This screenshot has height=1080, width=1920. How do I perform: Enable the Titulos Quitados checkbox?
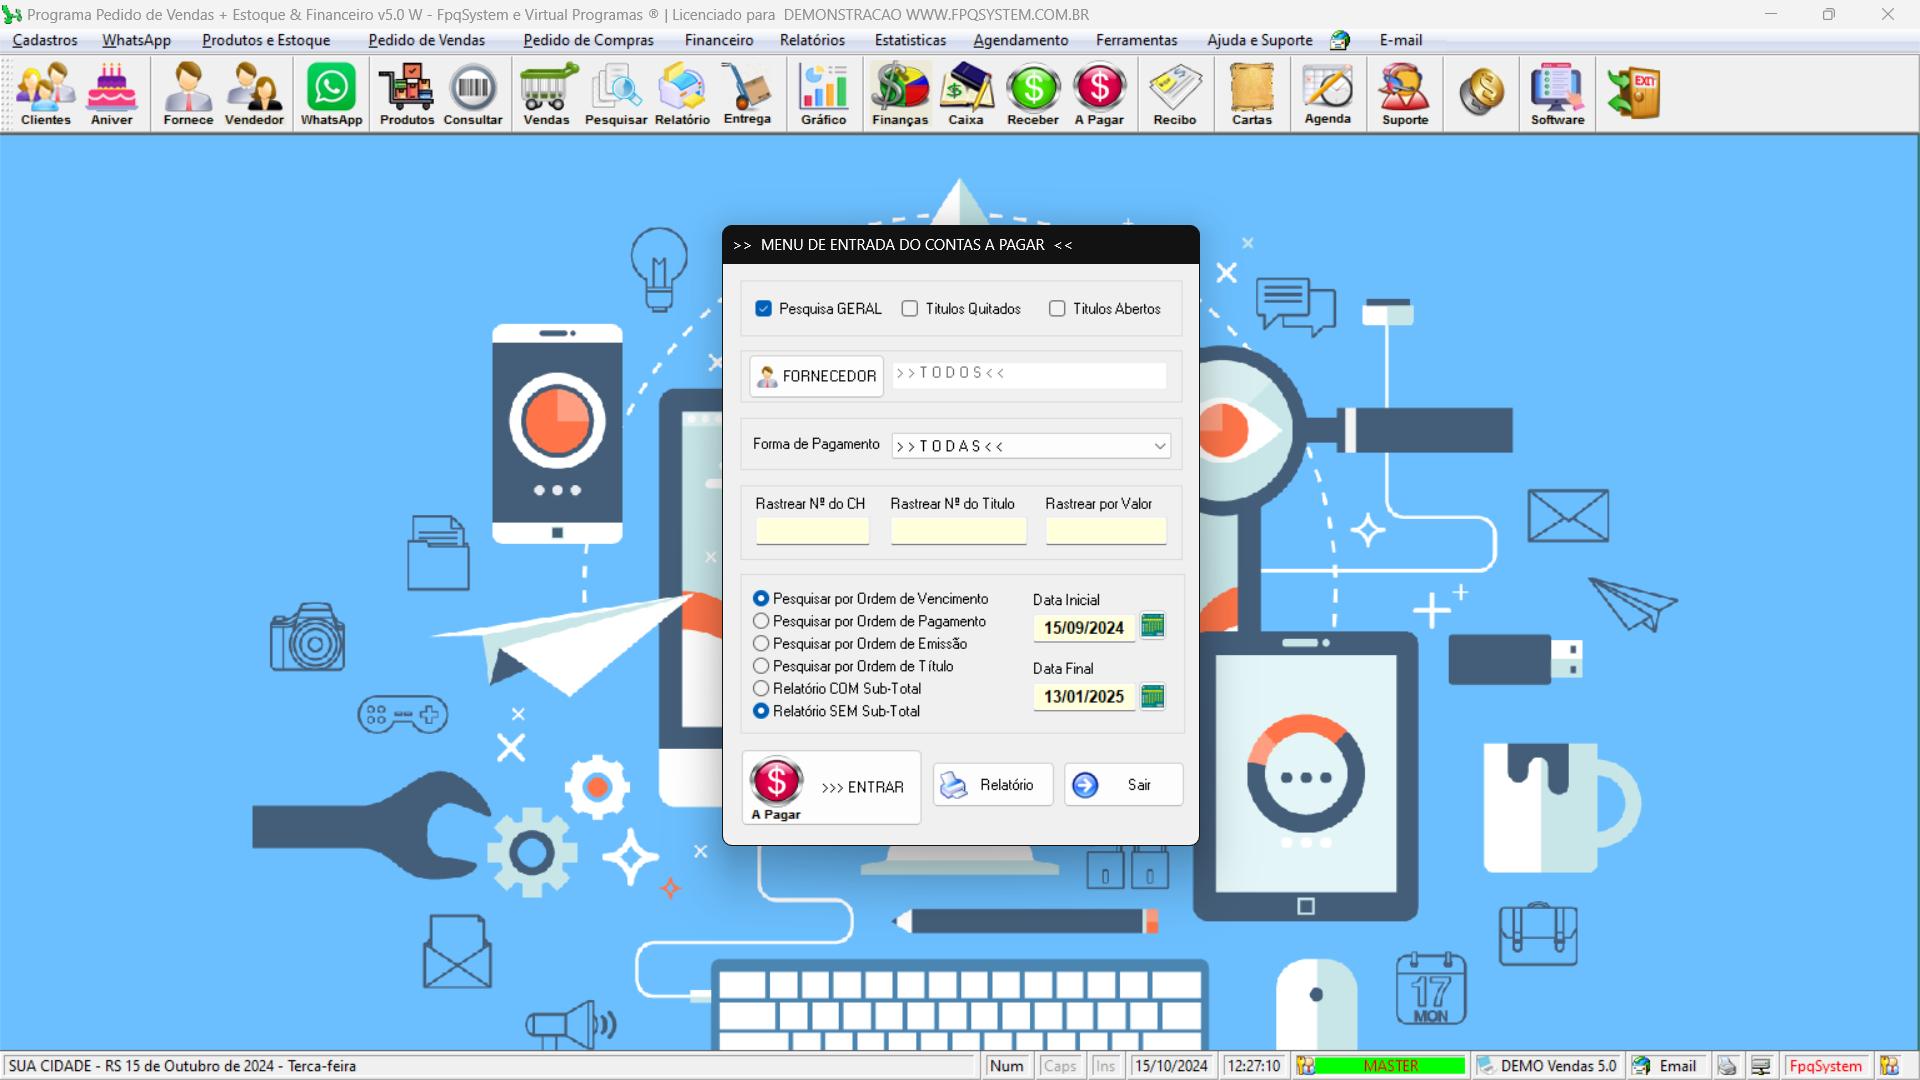click(910, 309)
